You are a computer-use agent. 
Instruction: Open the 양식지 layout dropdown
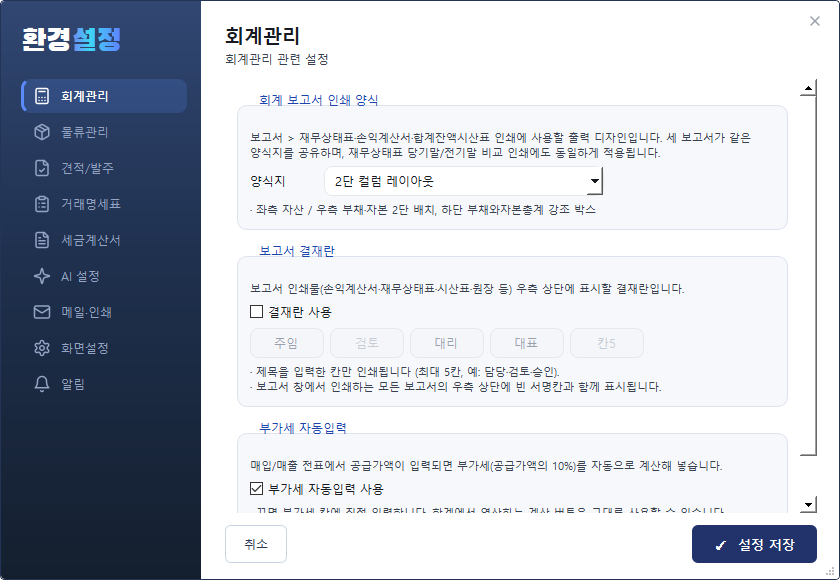[463, 181]
